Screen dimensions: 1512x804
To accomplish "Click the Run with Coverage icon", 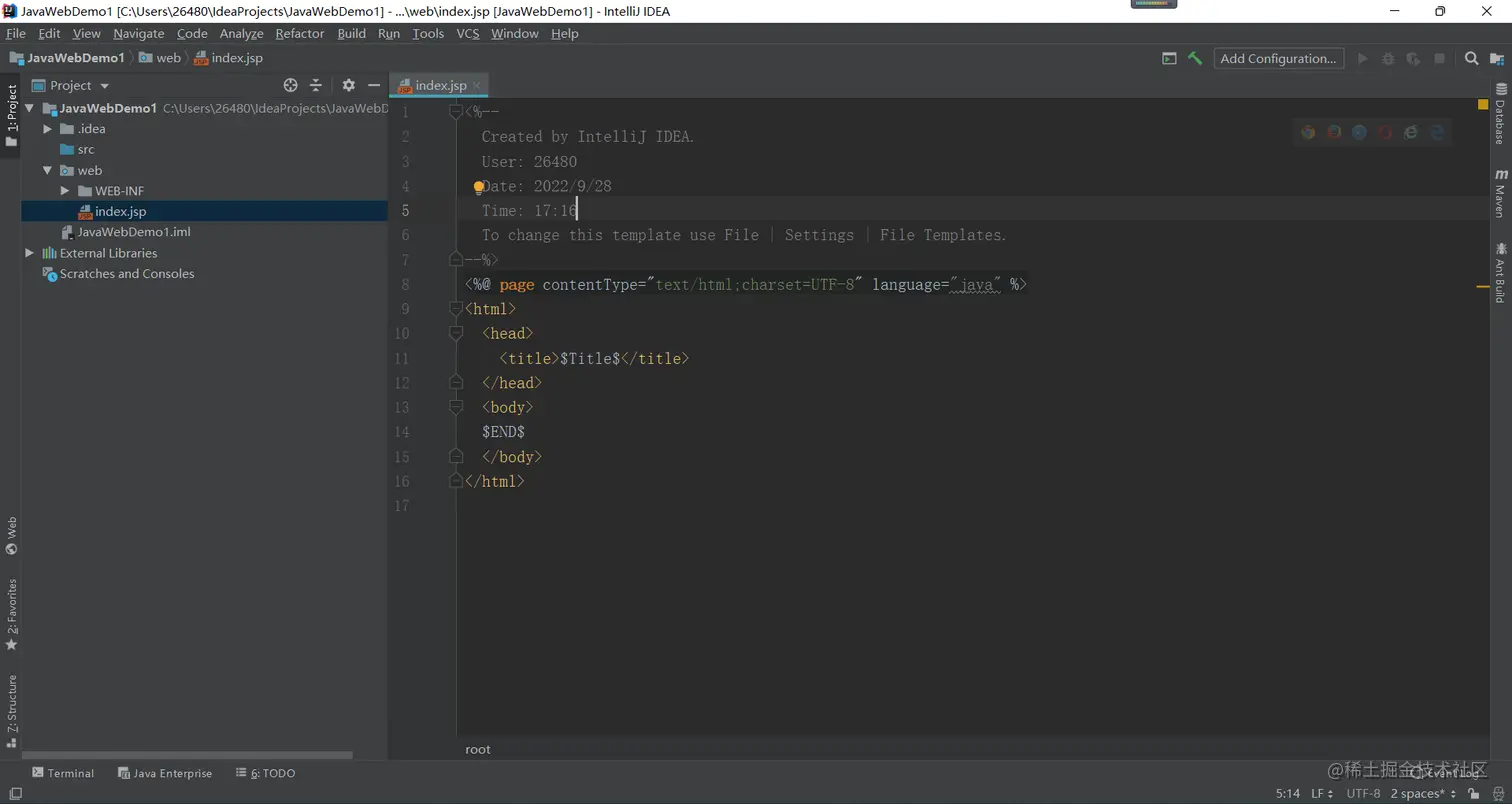I will point(1413,58).
